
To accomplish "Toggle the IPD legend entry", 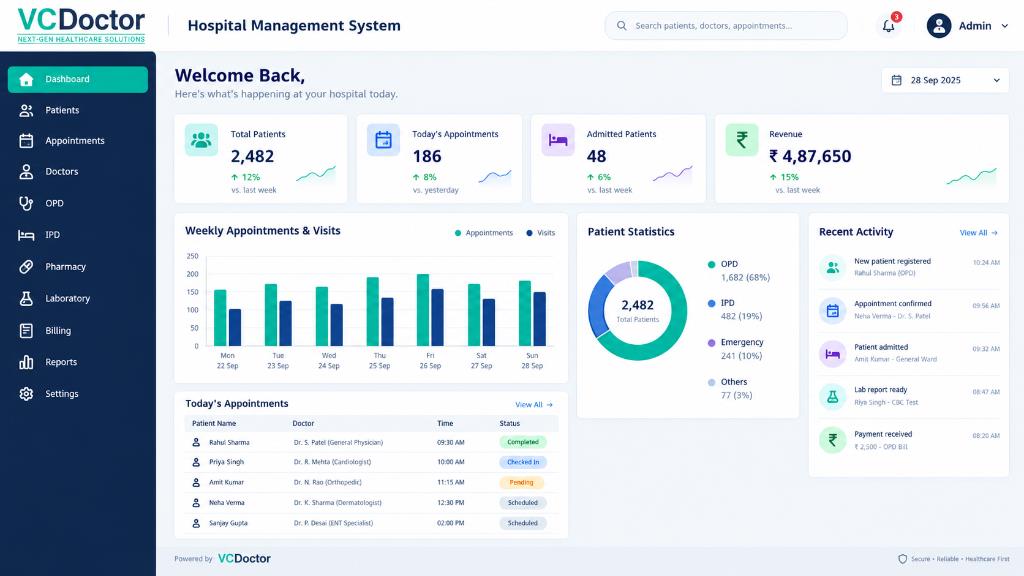I will [735, 310].
